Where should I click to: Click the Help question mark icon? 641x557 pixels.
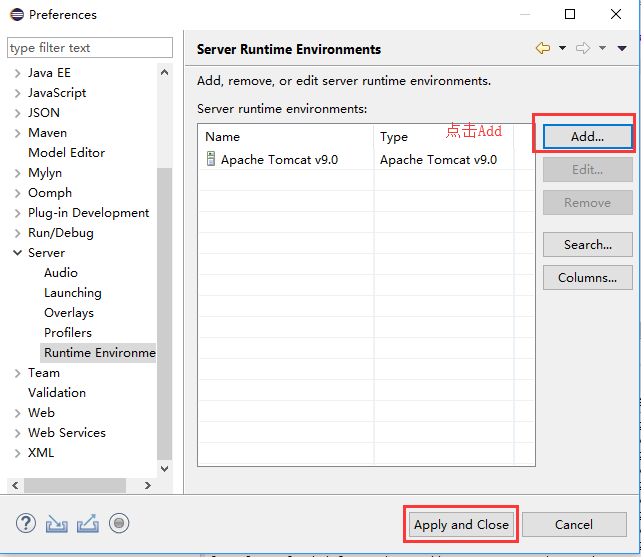26,523
